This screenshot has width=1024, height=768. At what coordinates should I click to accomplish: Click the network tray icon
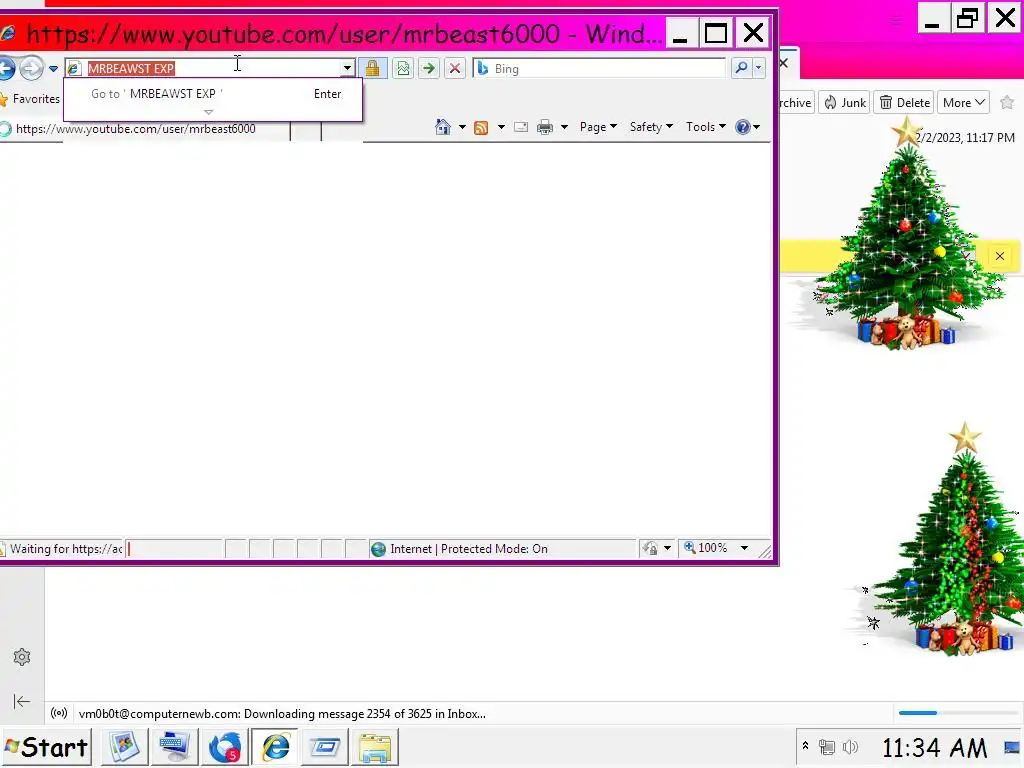coord(827,746)
